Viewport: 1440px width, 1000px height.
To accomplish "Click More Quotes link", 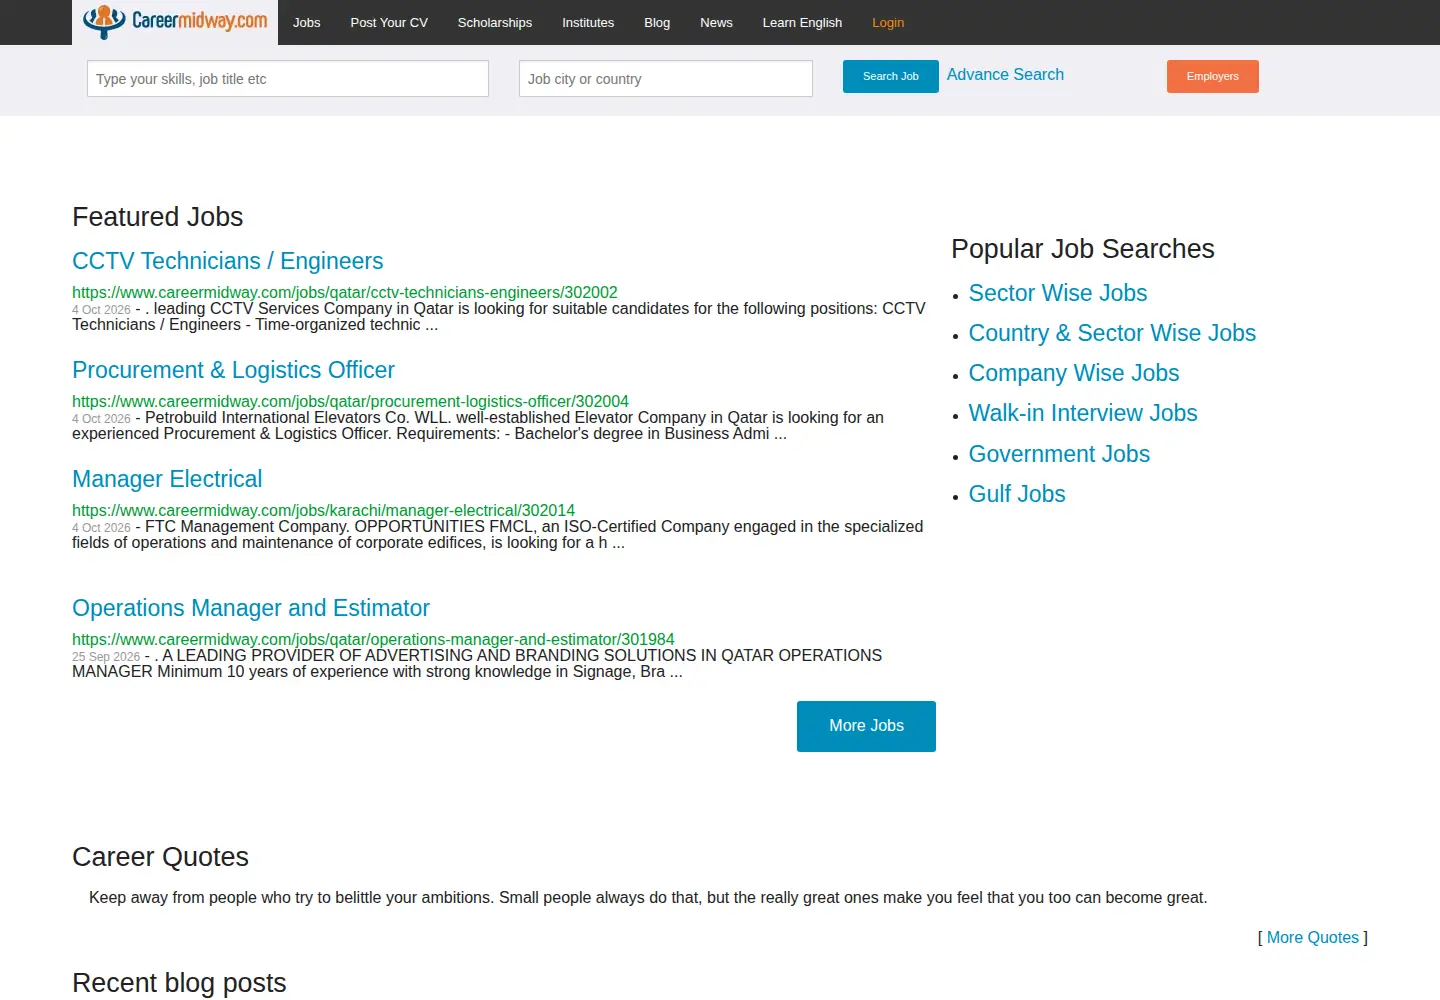I will click(1313, 937).
